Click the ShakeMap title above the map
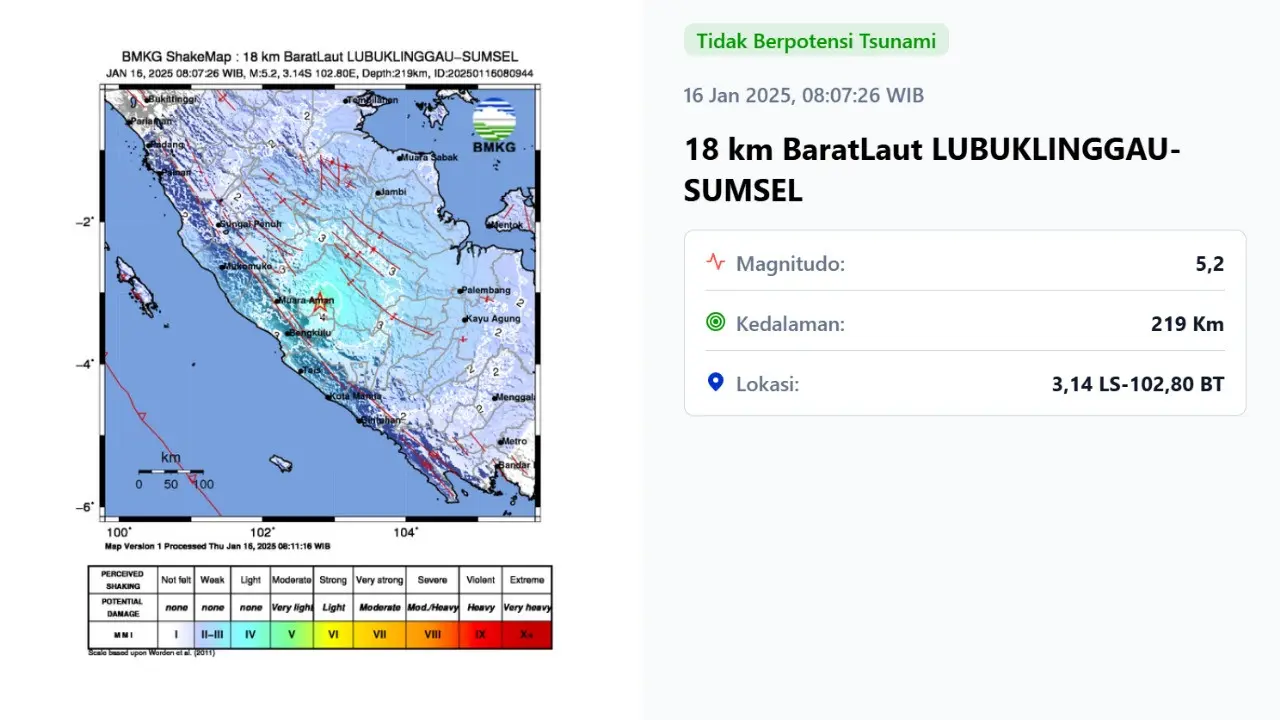 click(x=320, y=57)
